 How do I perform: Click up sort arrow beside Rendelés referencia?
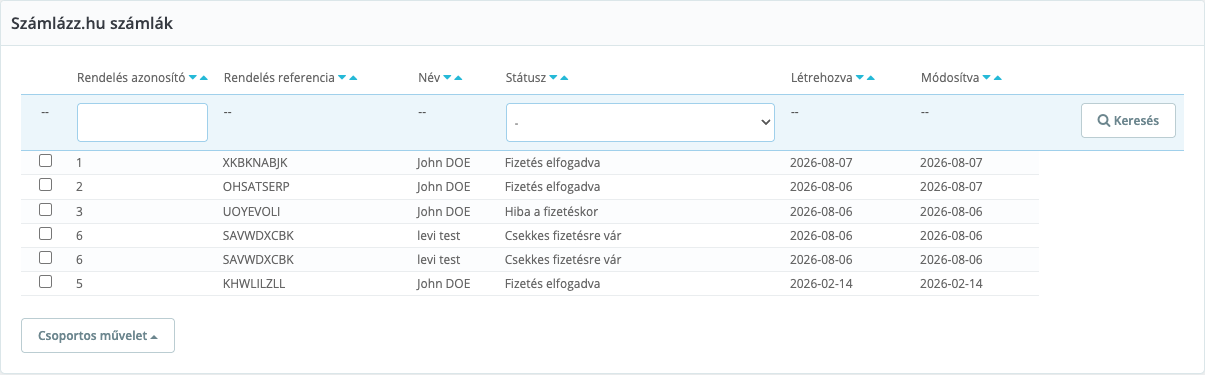(353, 77)
